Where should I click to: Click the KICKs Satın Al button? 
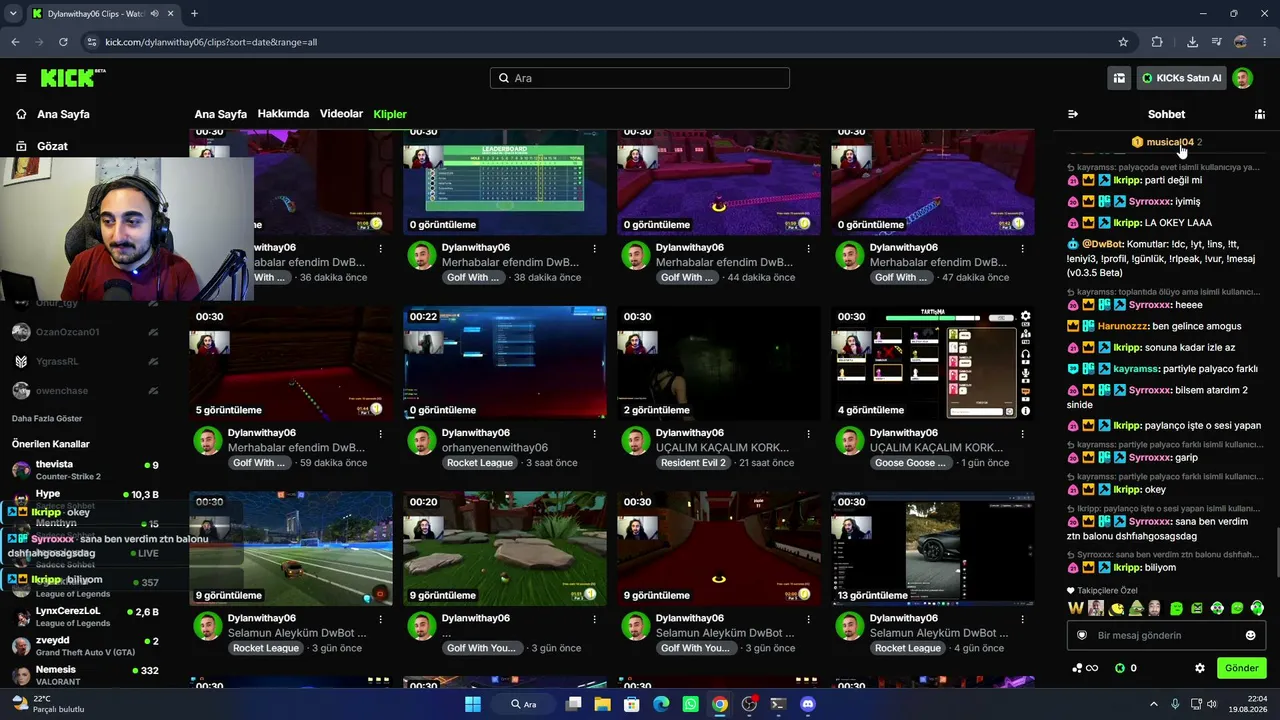point(1182,78)
